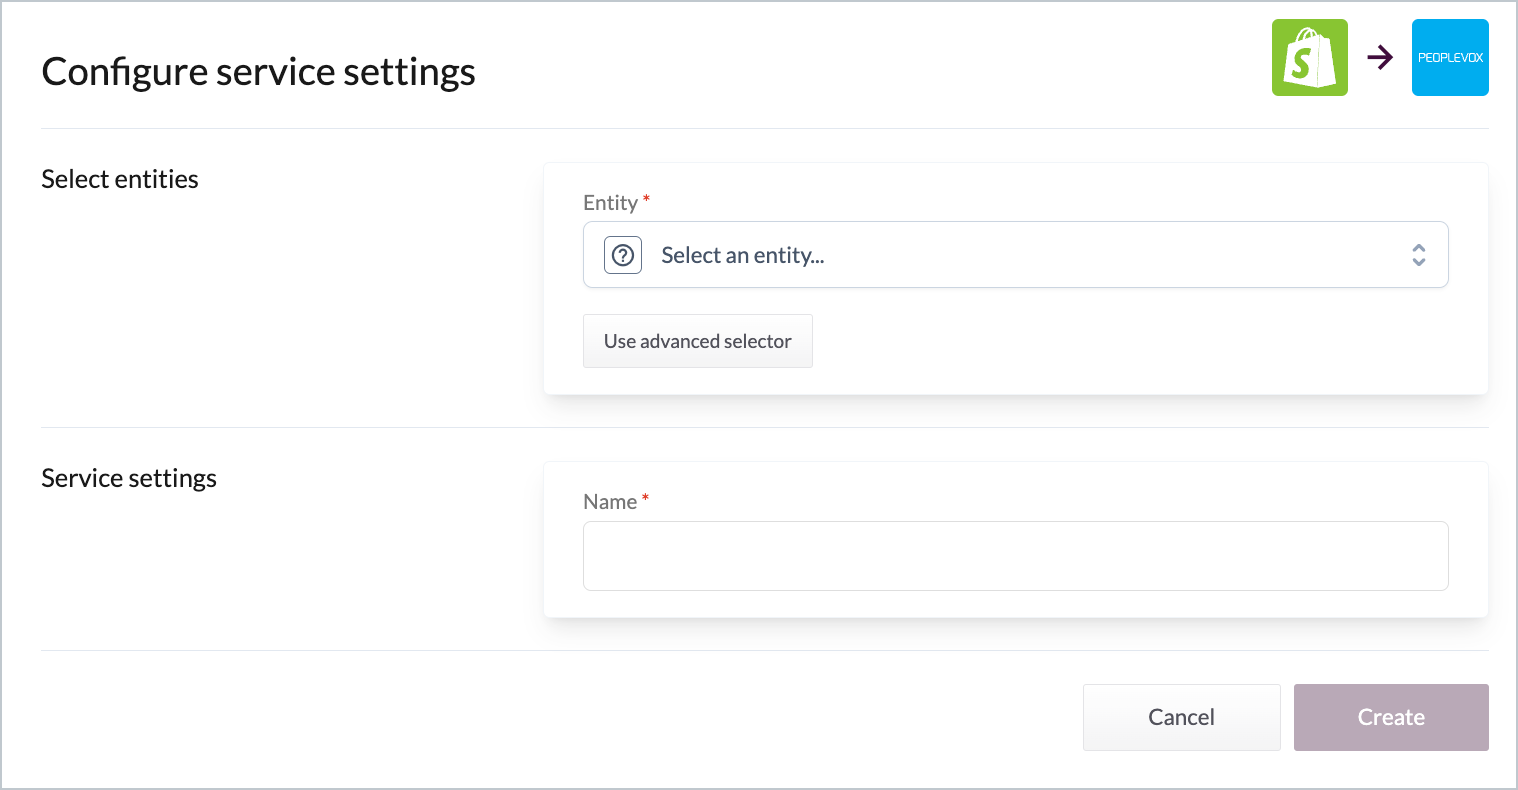Cancel the service configuration
Viewport: 1518px width, 790px height.
(x=1181, y=717)
